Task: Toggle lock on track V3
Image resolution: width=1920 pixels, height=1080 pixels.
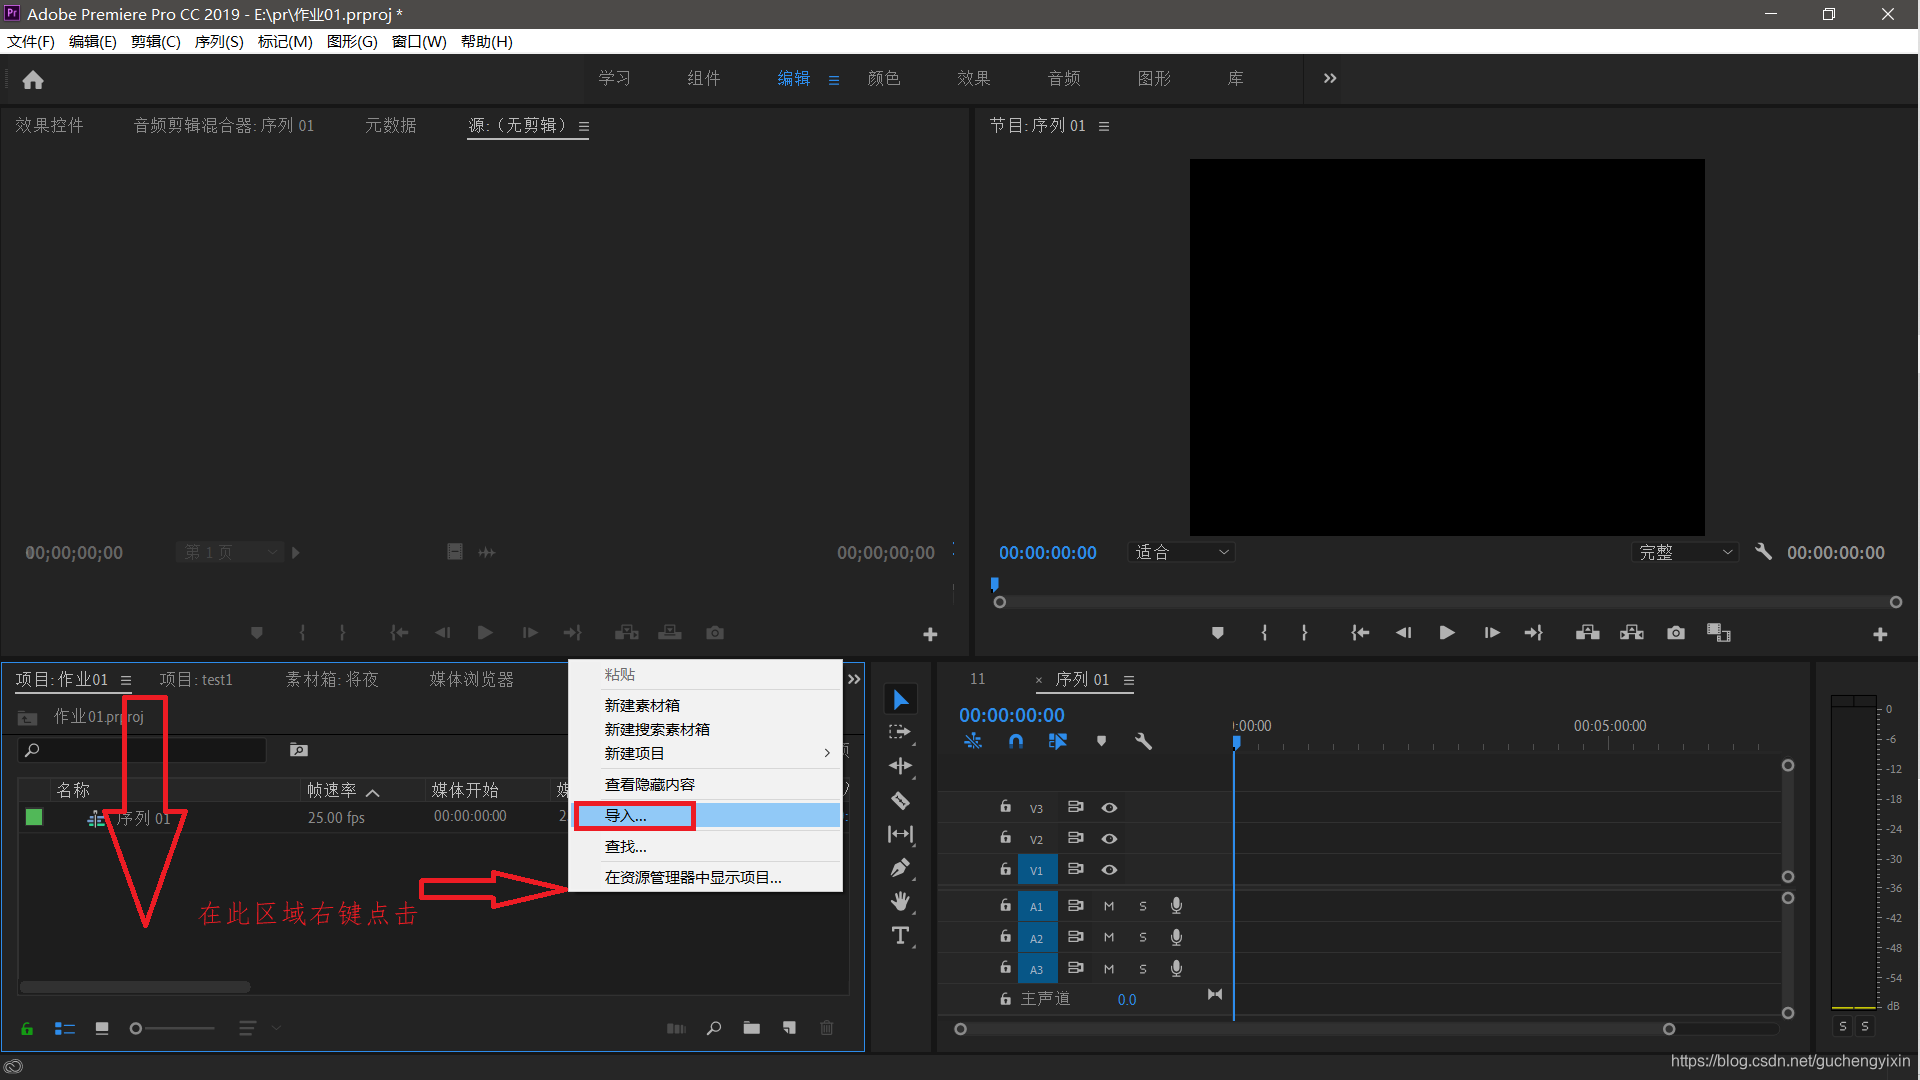Action: pyautogui.click(x=1005, y=806)
